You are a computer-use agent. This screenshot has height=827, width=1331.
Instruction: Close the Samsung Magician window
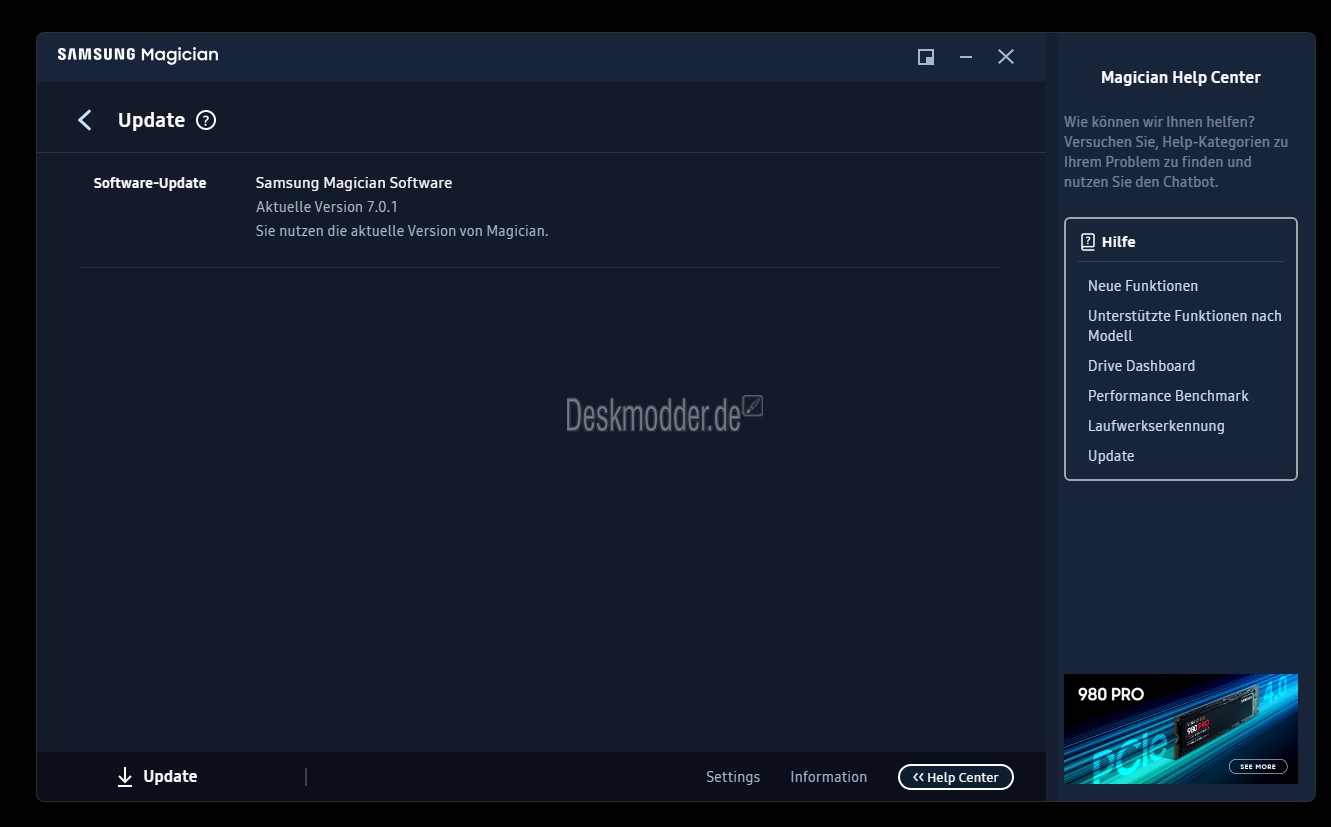click(1006, 57)
